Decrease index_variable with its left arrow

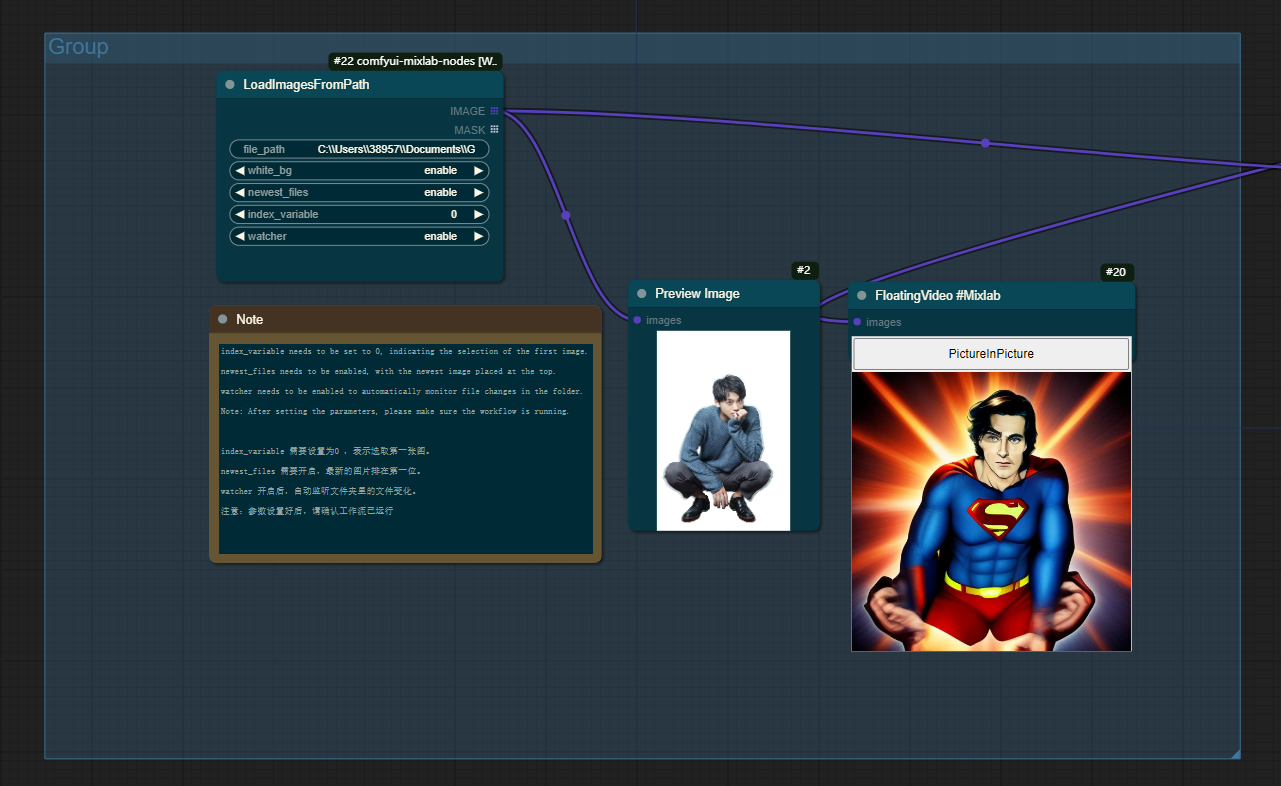click(x=240, y=215)
